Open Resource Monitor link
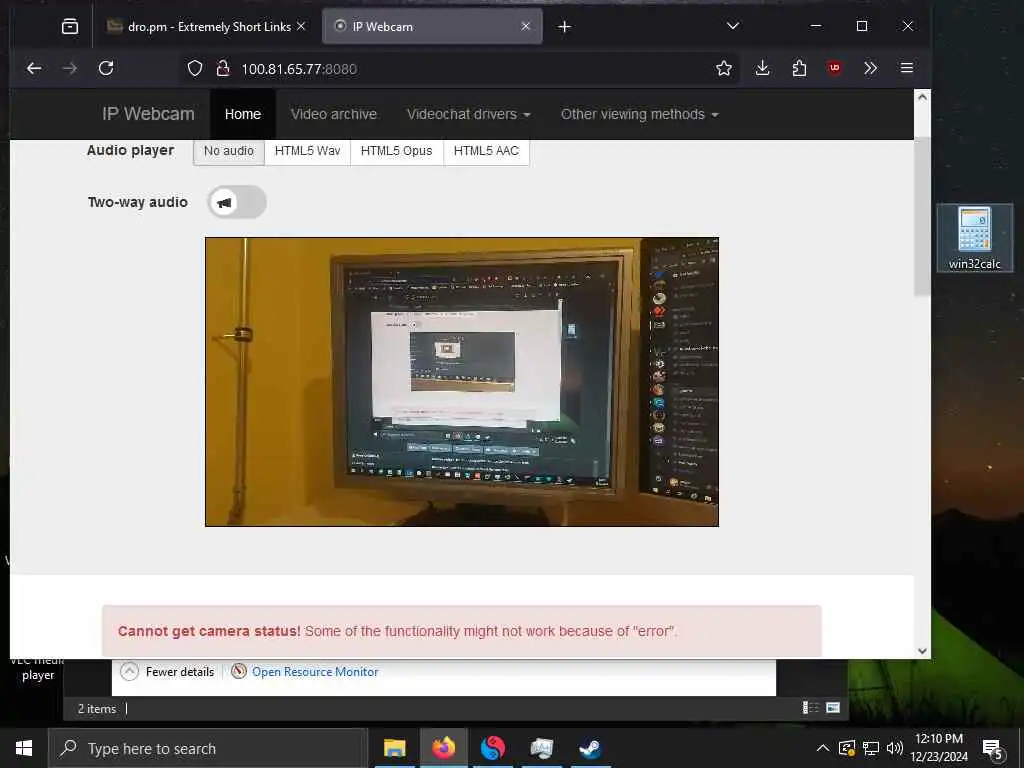Viewport: 1024px width, 768px height. click(305, 671)
